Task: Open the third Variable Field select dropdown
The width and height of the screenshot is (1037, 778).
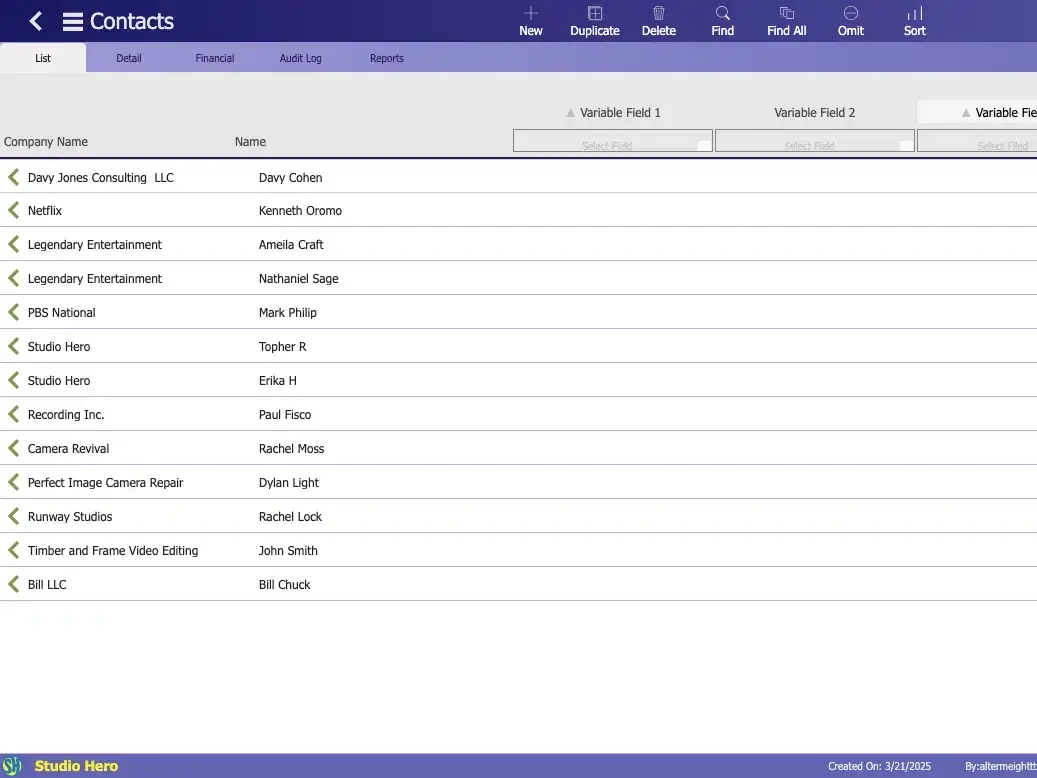Action: point(977,141)
